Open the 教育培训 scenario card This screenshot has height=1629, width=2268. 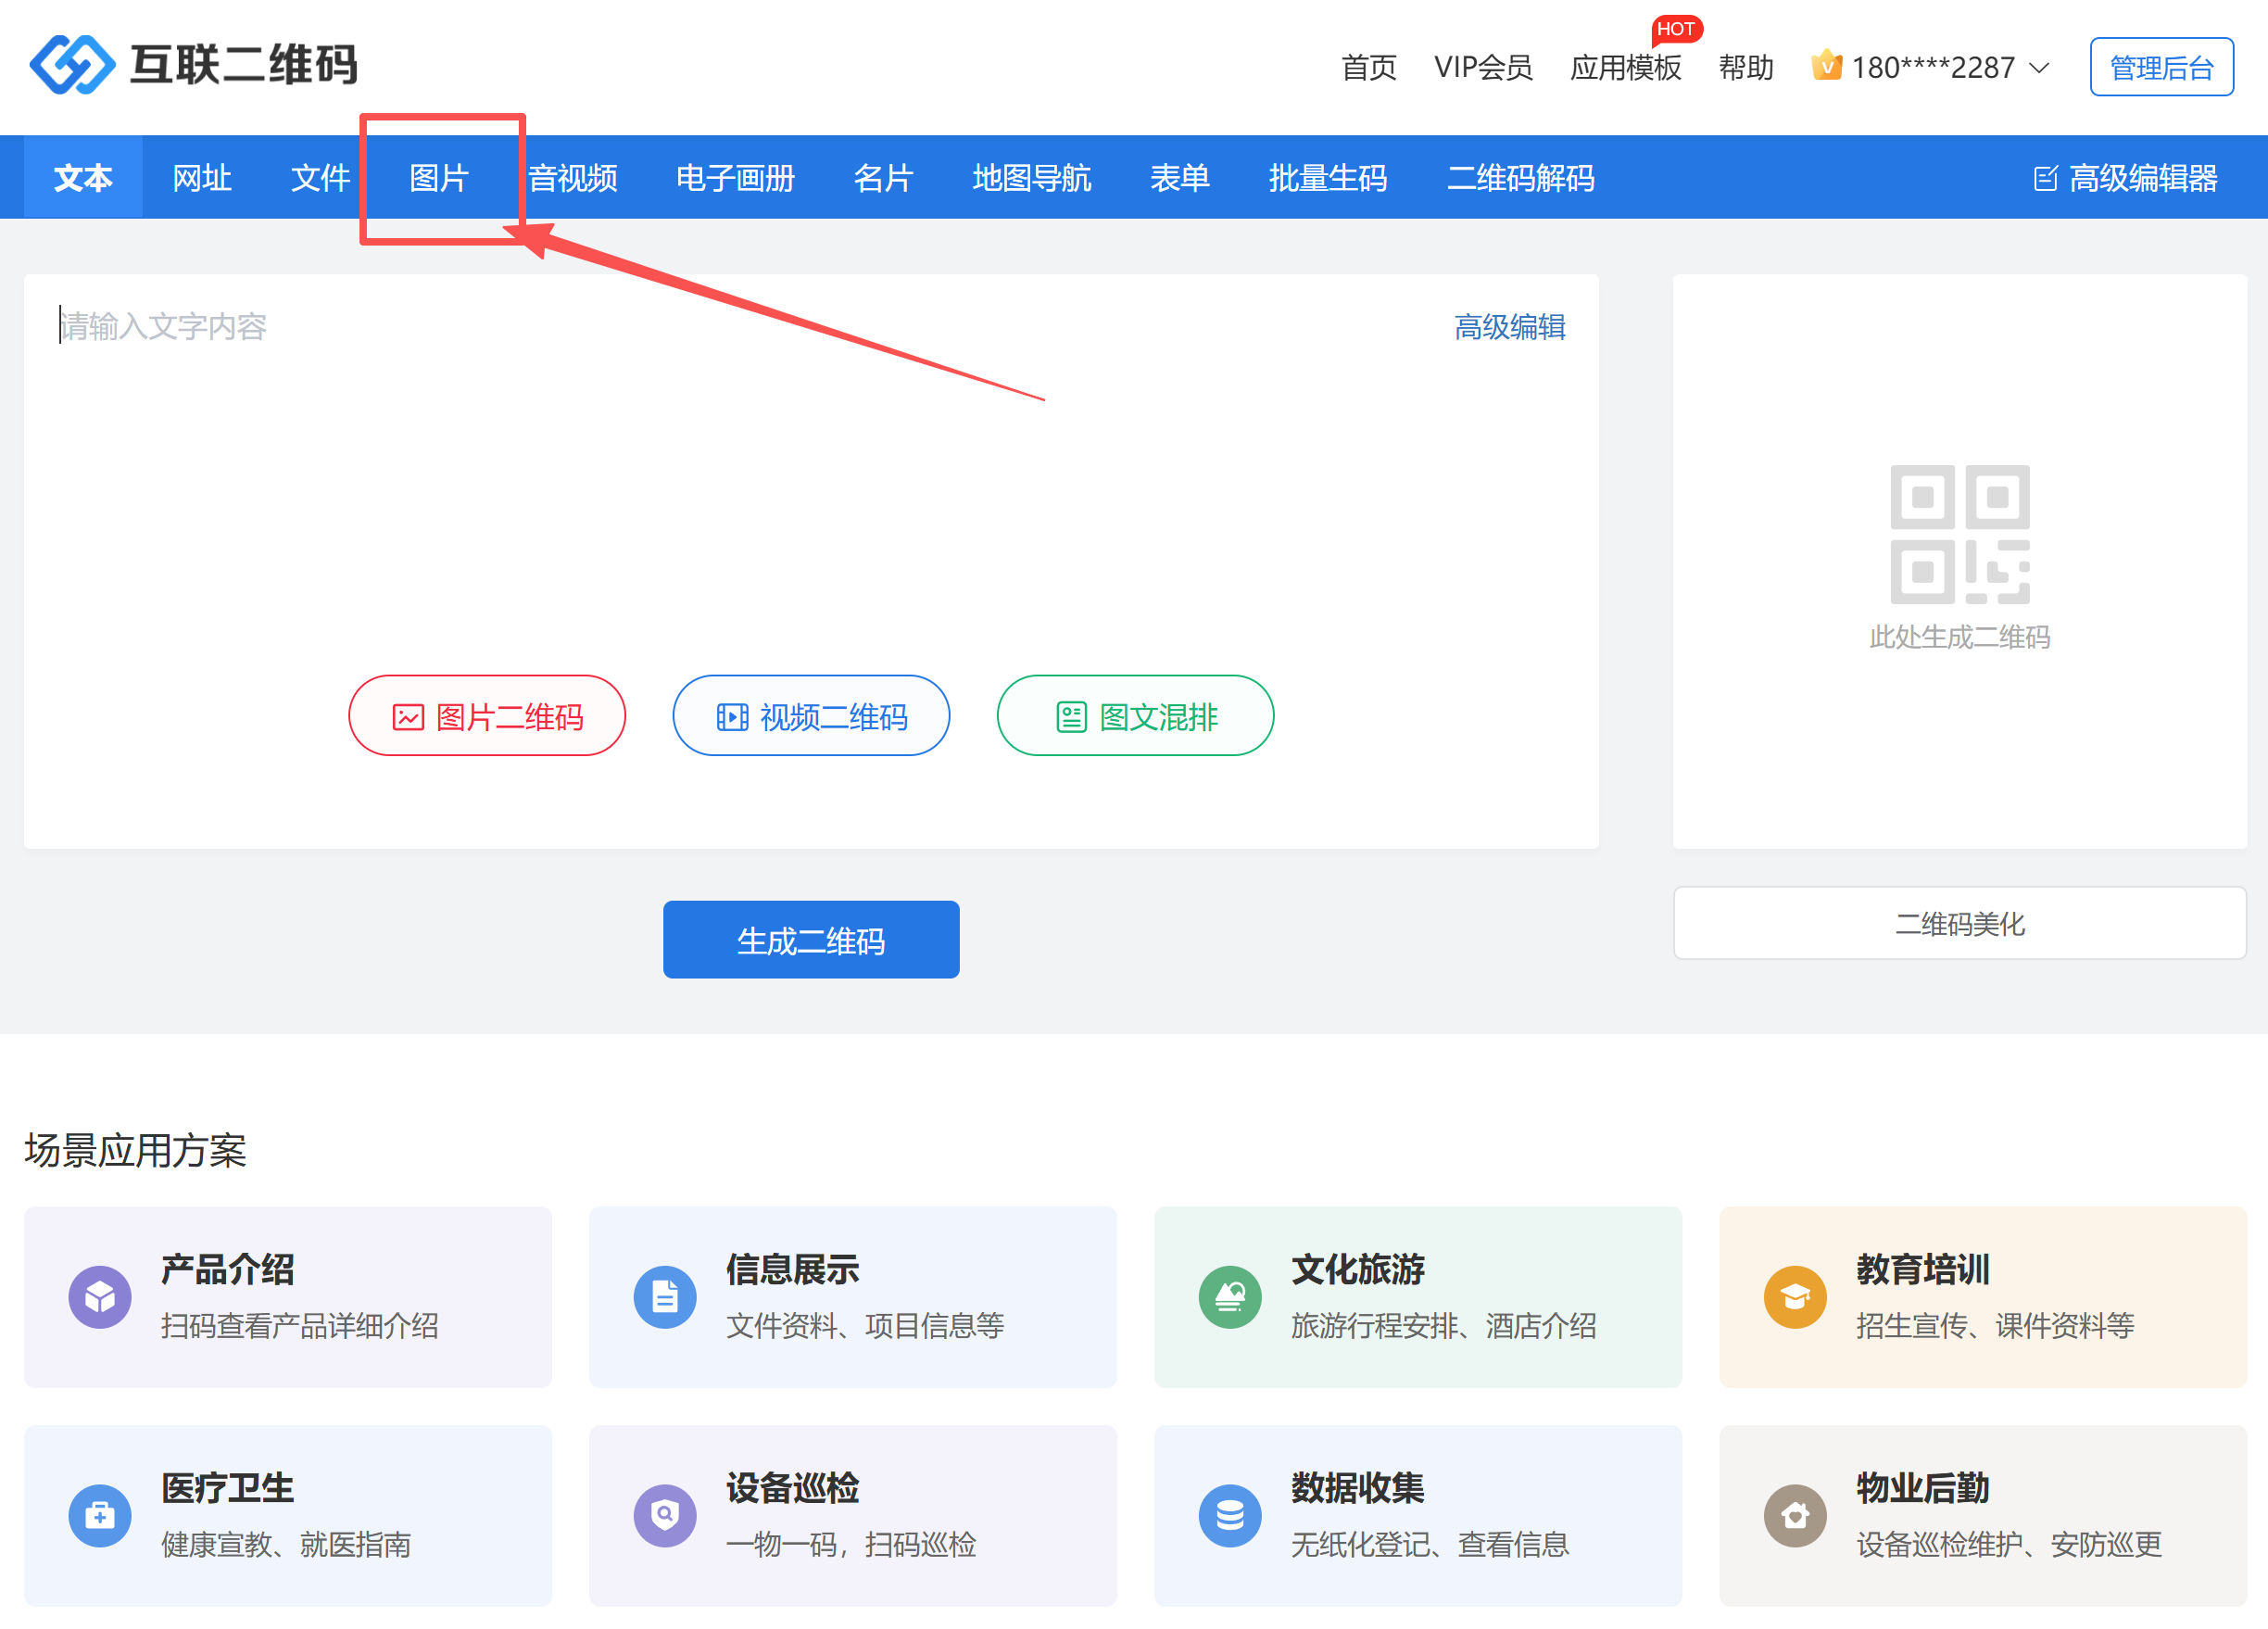1983,1297
